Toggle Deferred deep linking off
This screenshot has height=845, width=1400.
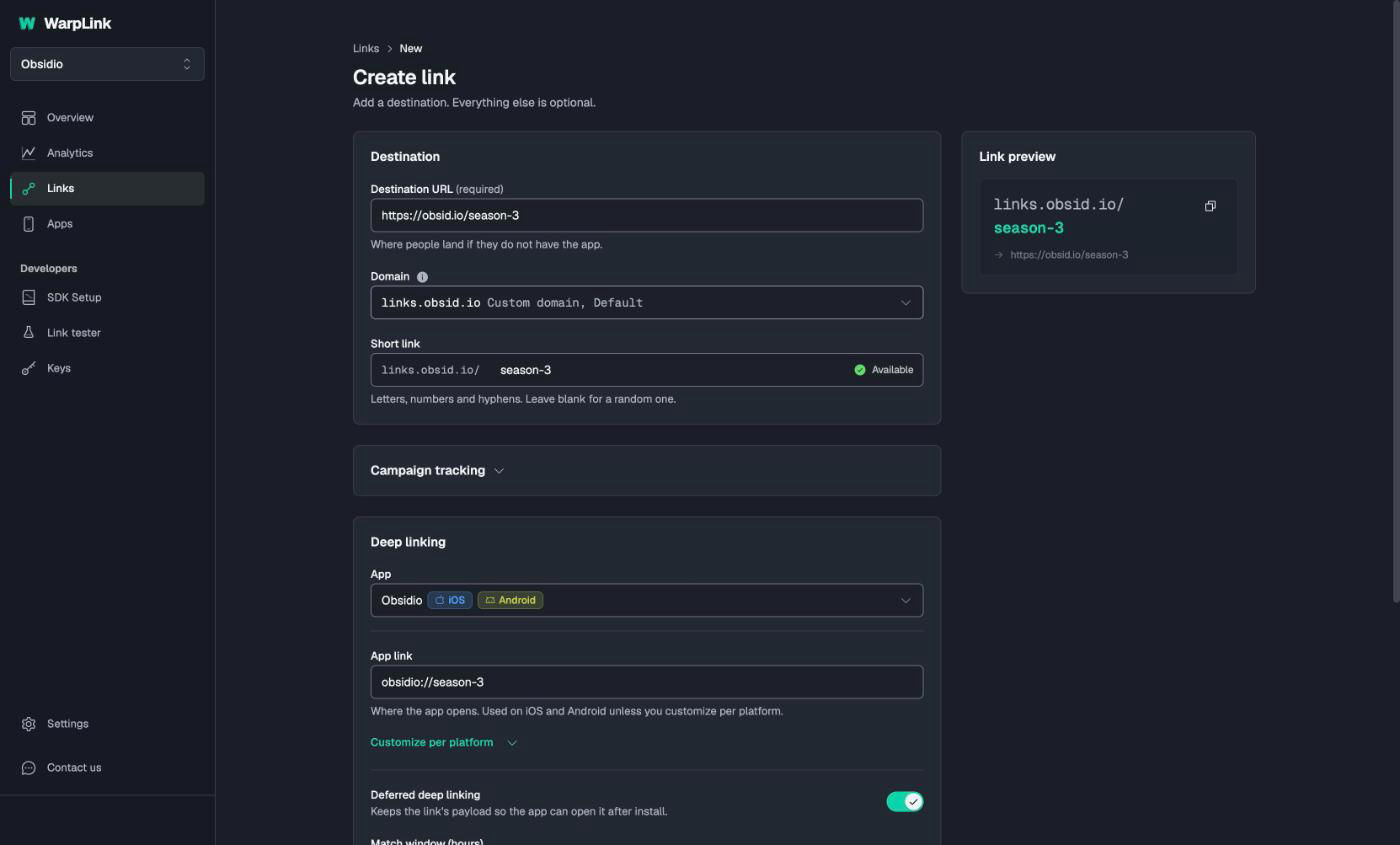pyautogui.click(x=904, y=802)
